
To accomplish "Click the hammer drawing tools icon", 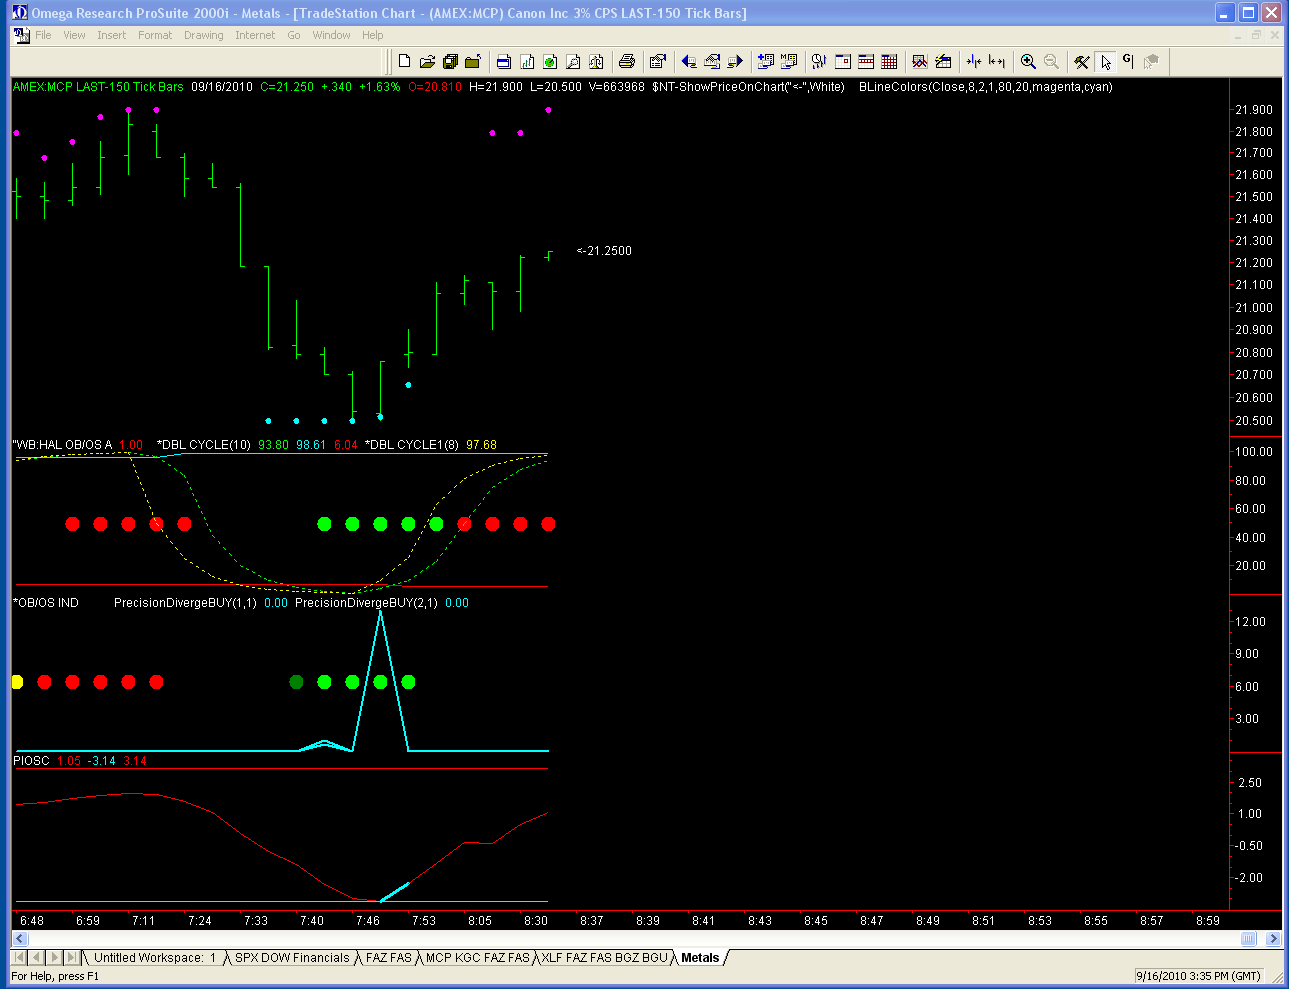I will tap(1081, 61).
